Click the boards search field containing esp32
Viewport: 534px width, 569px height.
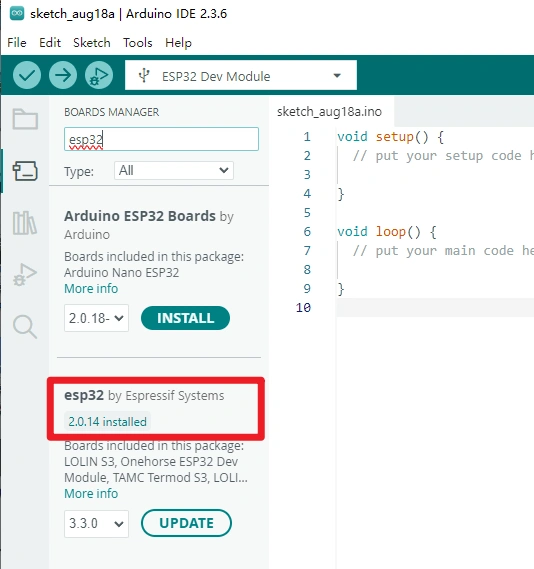[x=161, y=139]
